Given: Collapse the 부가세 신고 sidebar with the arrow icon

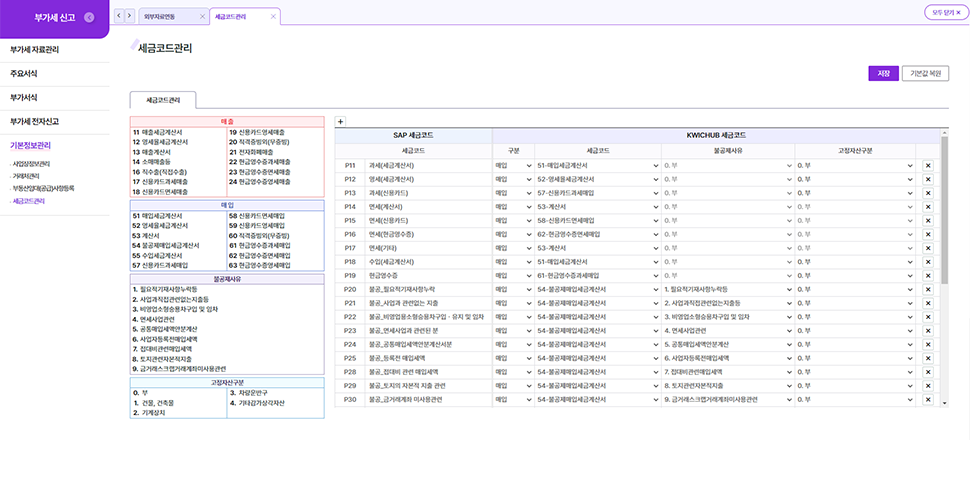Looking at the screenshot, I should 89,17.
